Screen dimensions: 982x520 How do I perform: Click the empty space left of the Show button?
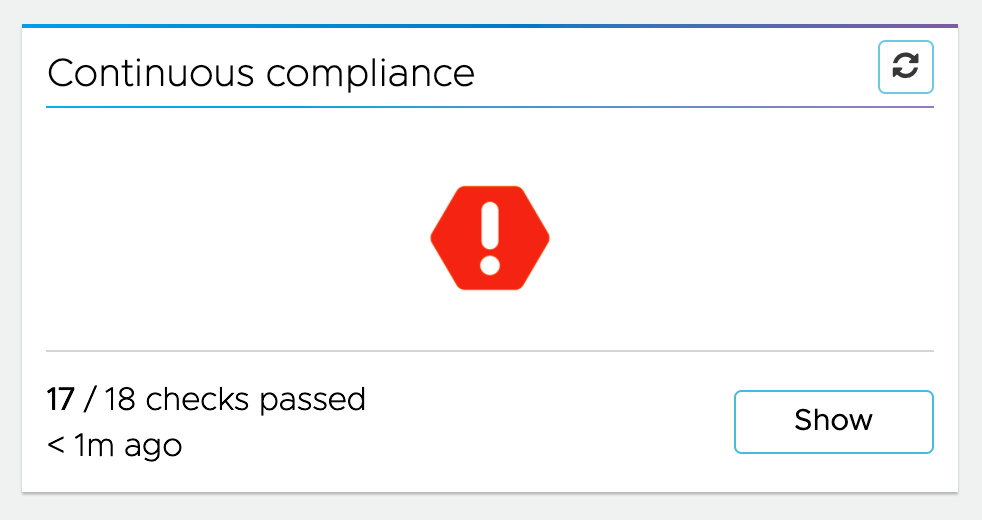550,422
